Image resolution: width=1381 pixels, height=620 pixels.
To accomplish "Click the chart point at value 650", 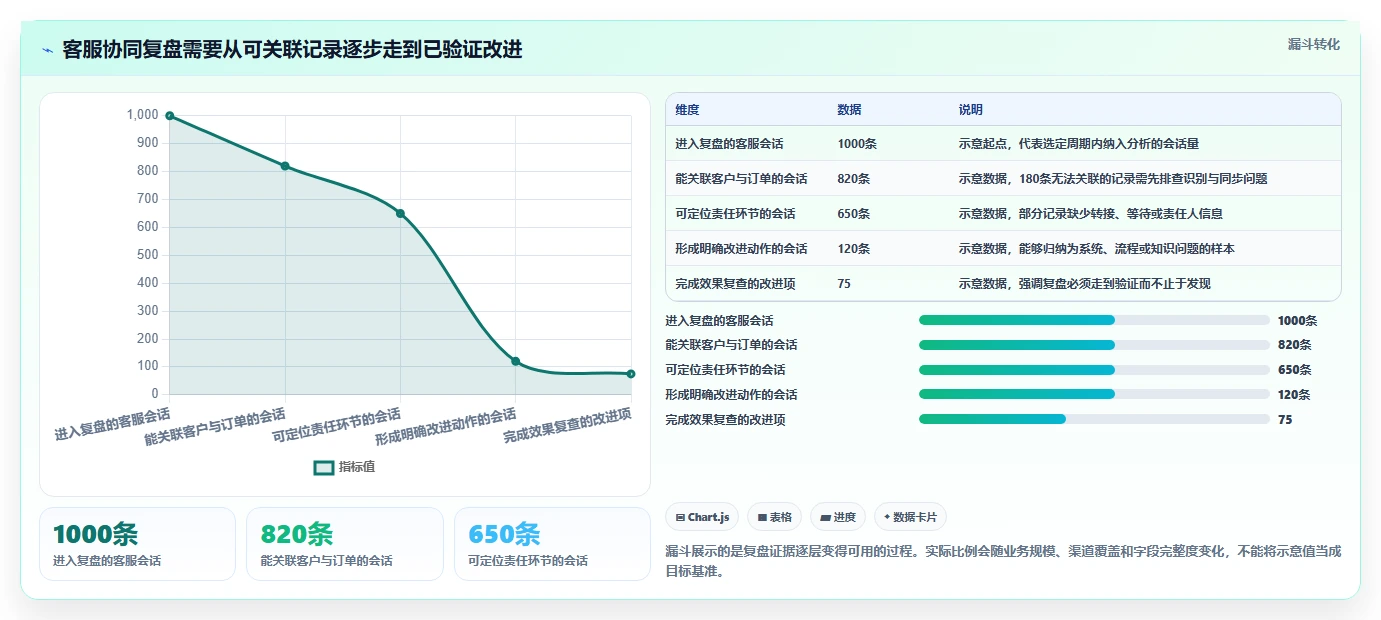I will click(x=400, y=213).
